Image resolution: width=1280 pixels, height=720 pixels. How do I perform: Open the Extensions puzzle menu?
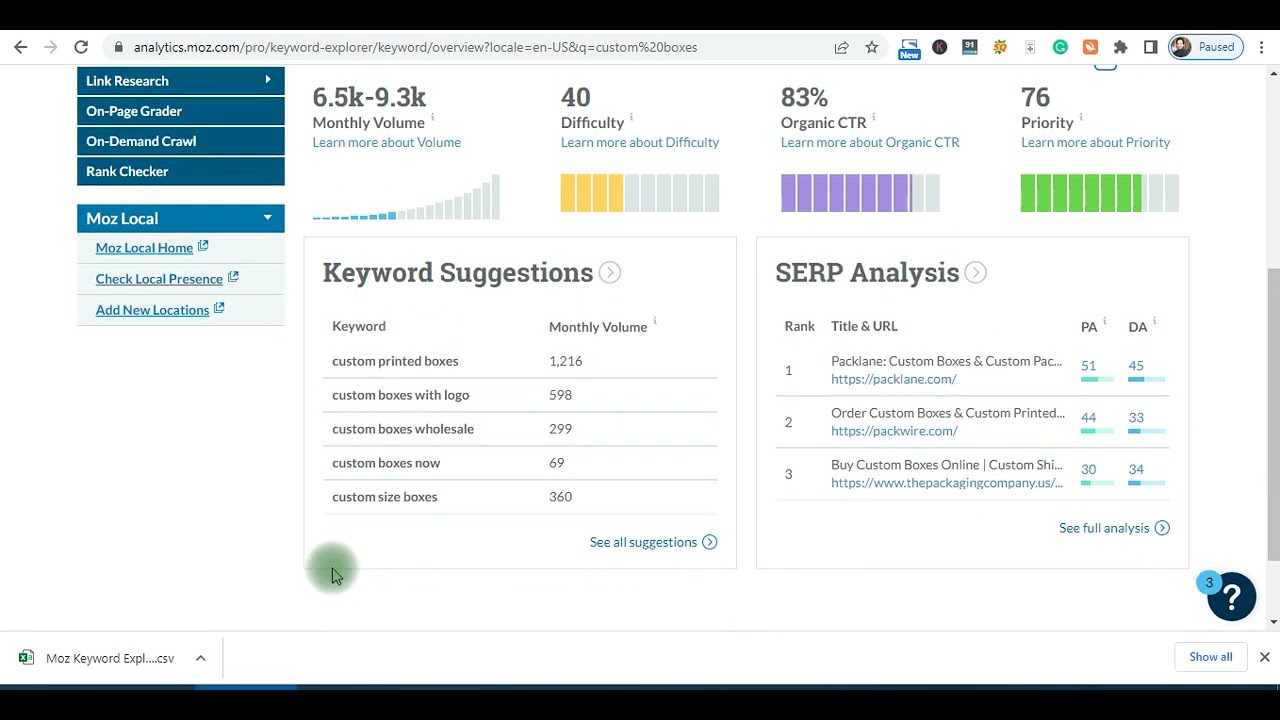[x=1121, y=47]
